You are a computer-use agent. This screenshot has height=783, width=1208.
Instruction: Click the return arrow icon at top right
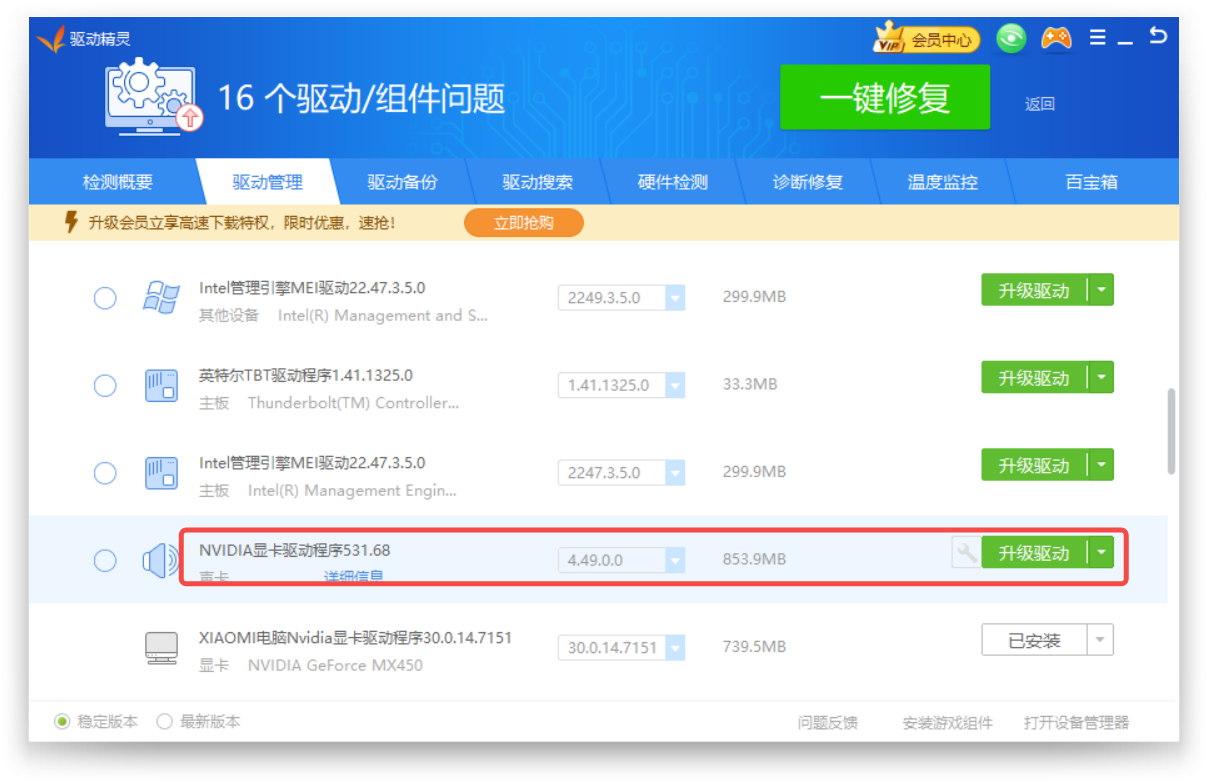tap(1157, 36)
